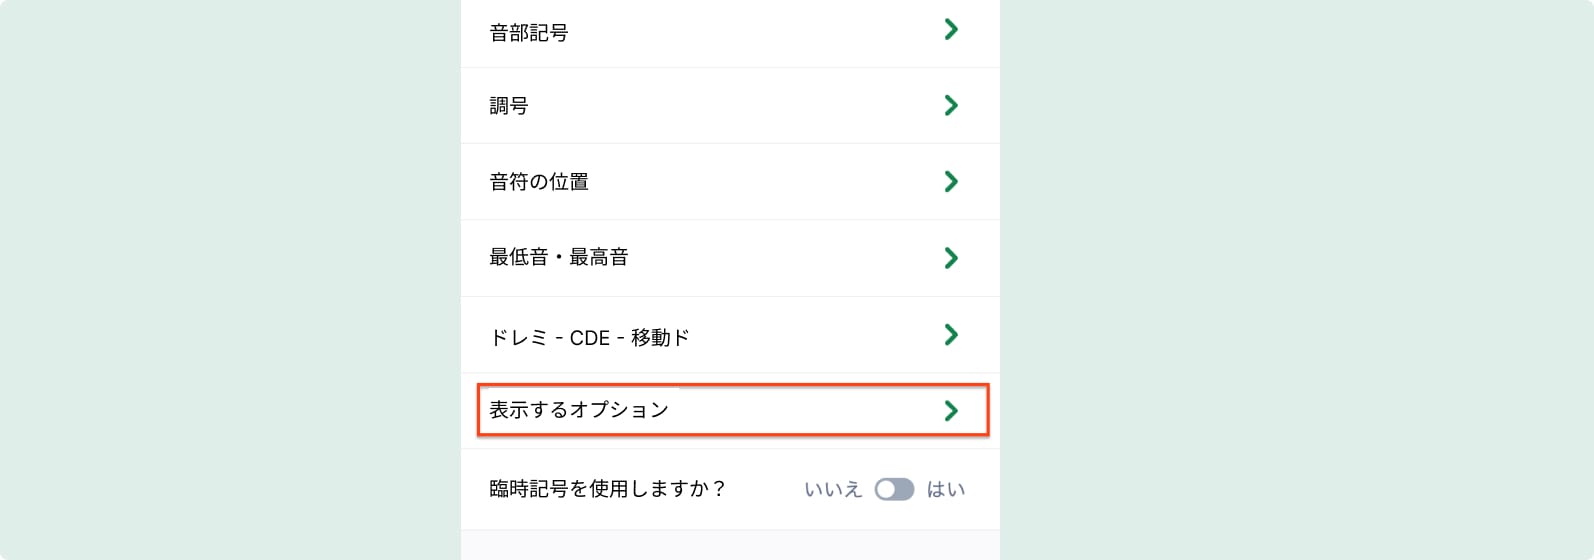This screenshot has width=1594, height=560.
Task: Click the green arrow next to 調号
Action: pos(951,105)
